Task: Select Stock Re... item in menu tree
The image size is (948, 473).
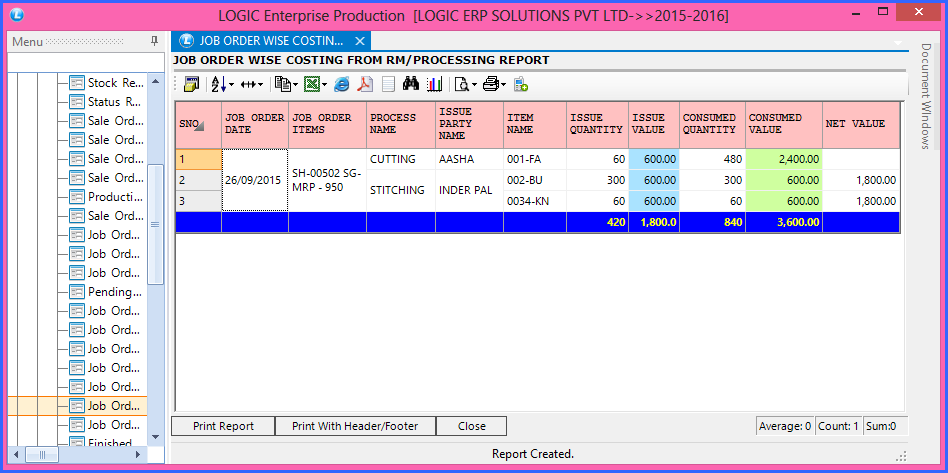Action: [115, 83]
